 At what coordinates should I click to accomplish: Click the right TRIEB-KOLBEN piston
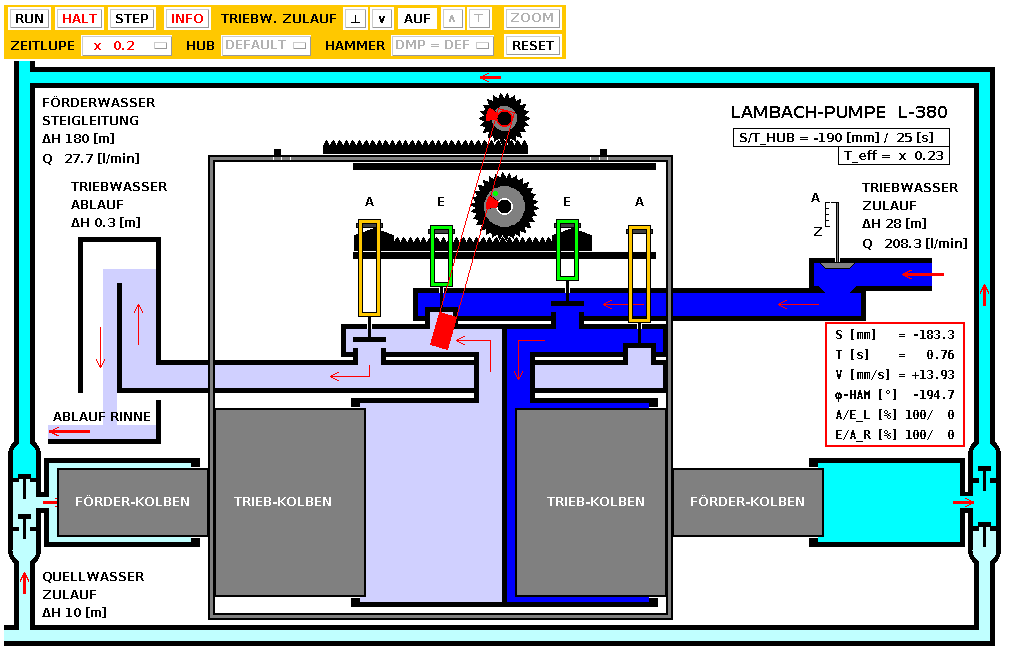point(591,502)
